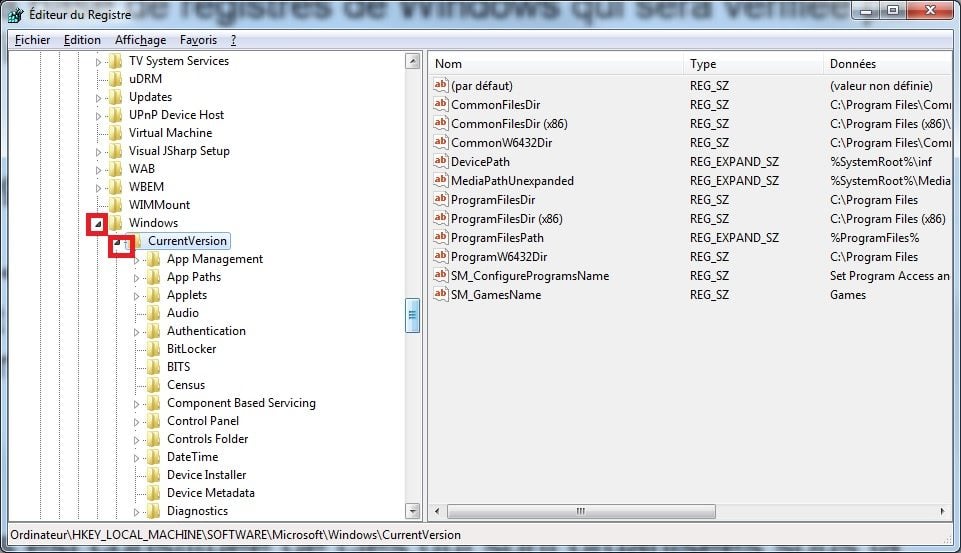Expand the WAB key
This screenshot has width=961, height=553.
tap(98, 169)
